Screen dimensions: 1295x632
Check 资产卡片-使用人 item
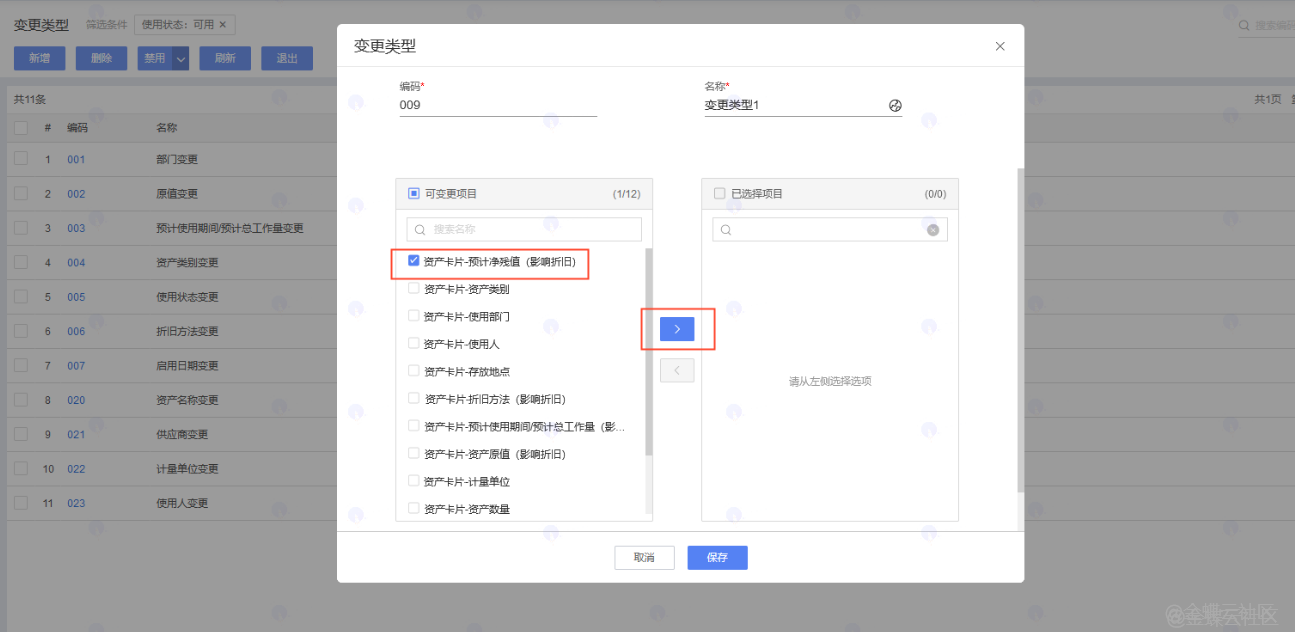tap(413, 343)
